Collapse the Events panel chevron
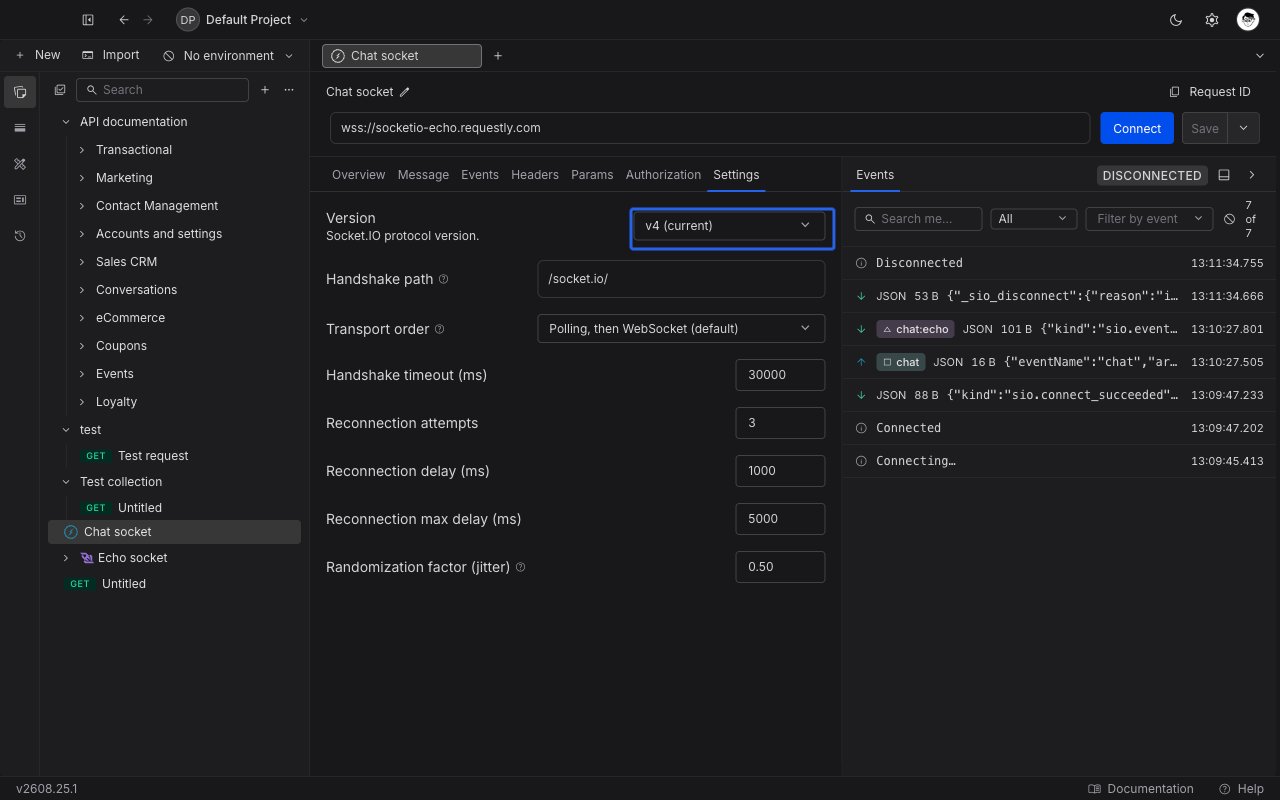Screen dimensions: 1280x800 pos(1251,175)
